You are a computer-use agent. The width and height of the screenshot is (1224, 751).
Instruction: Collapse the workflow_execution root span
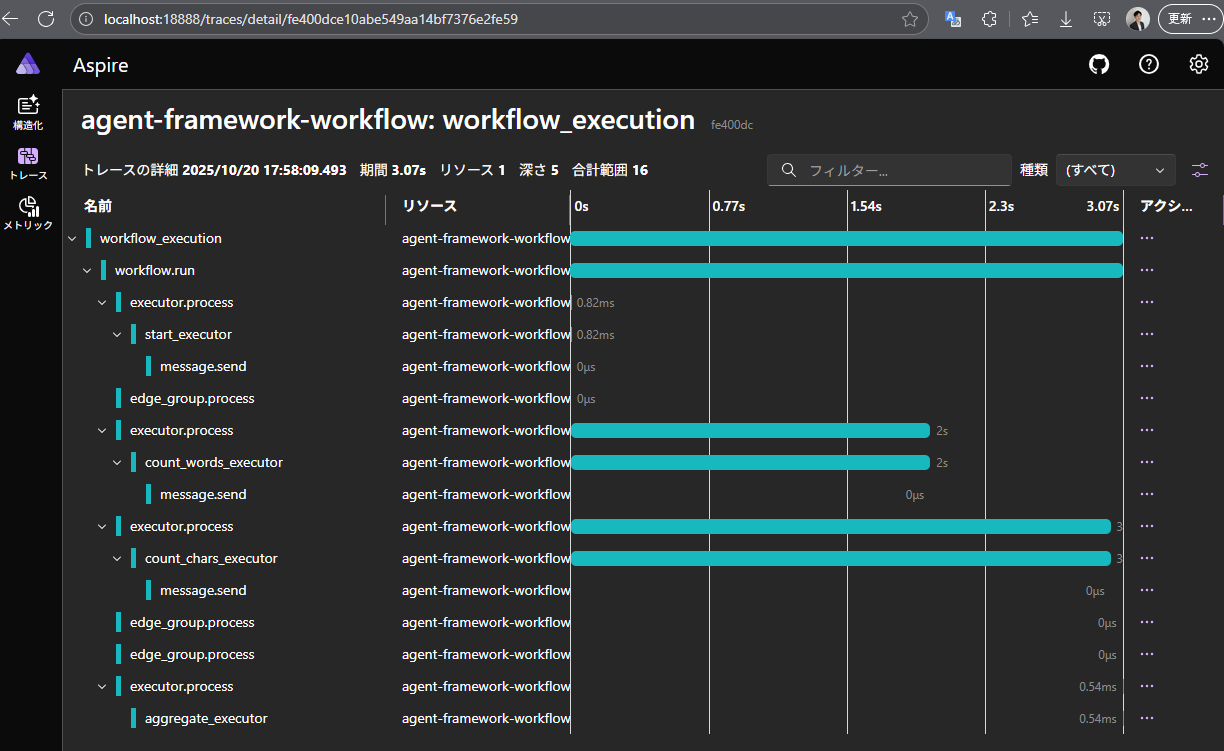coord(72,239)
